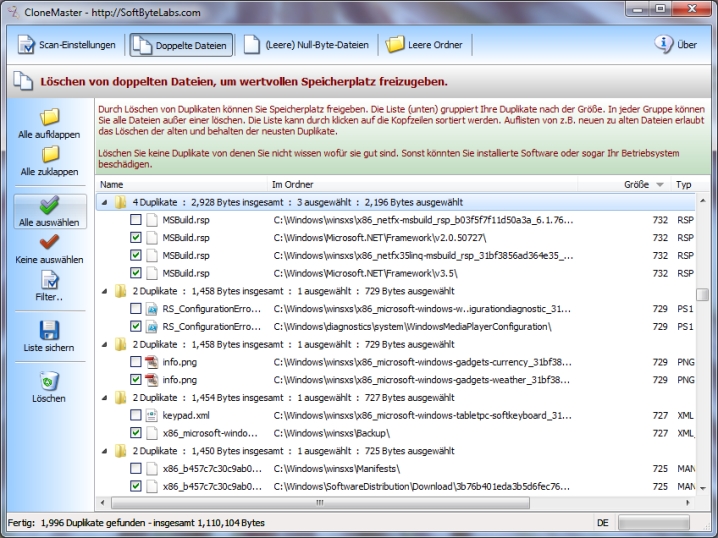718x538 pixels.
Task: Click Liste sichern floppy disk icon
Action: [x=48, y=330]
